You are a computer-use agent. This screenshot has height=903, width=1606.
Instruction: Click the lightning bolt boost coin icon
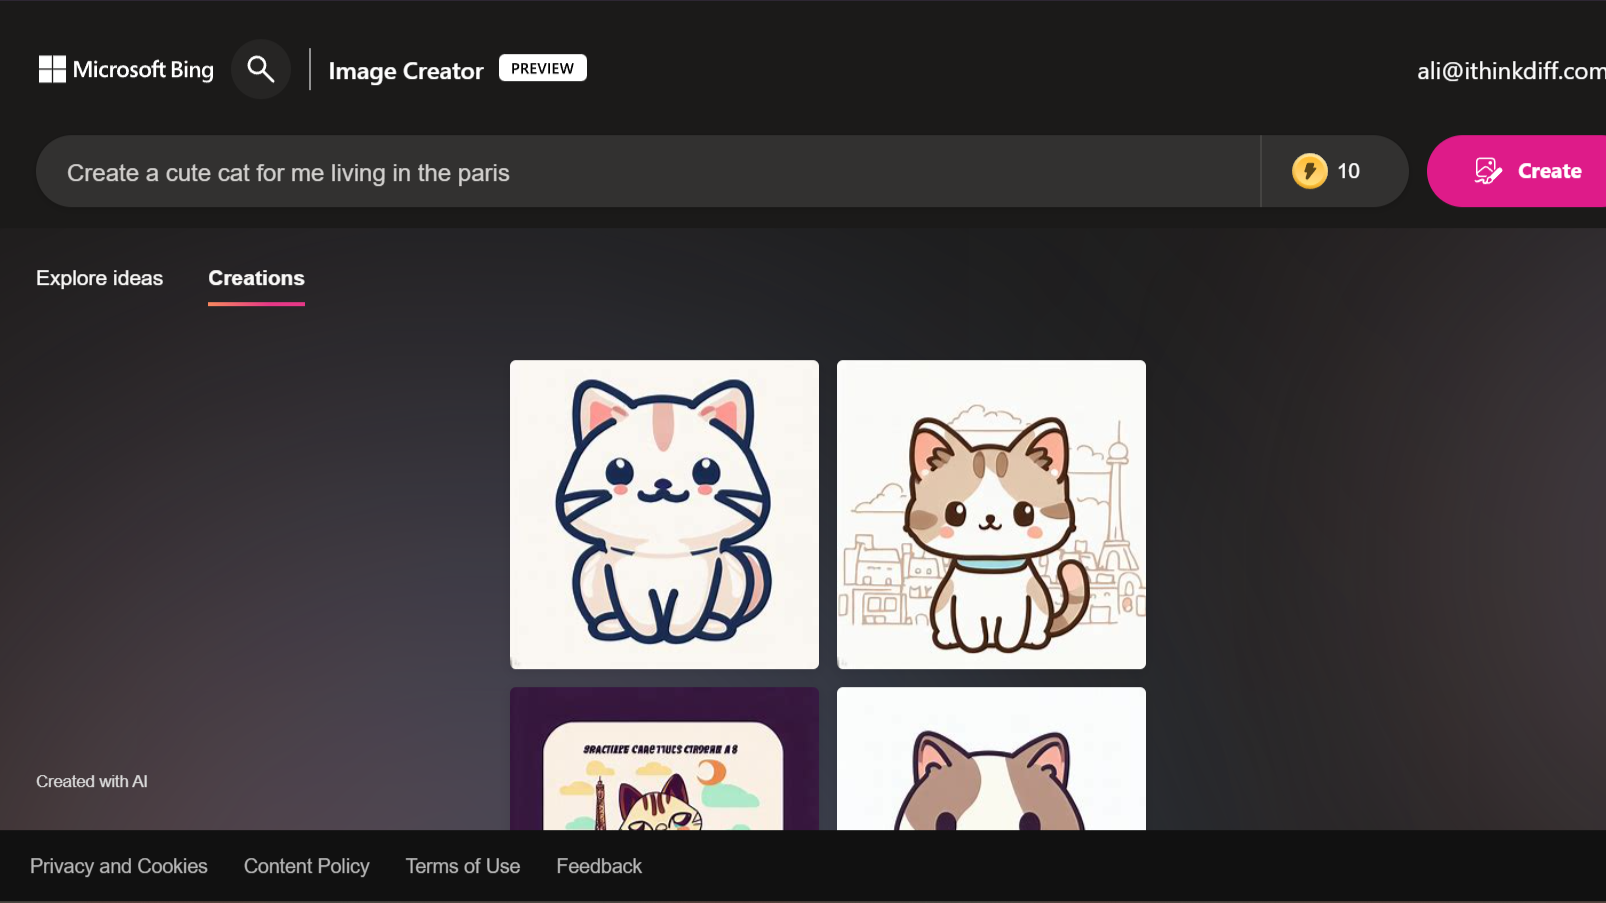pos(1309,171)
